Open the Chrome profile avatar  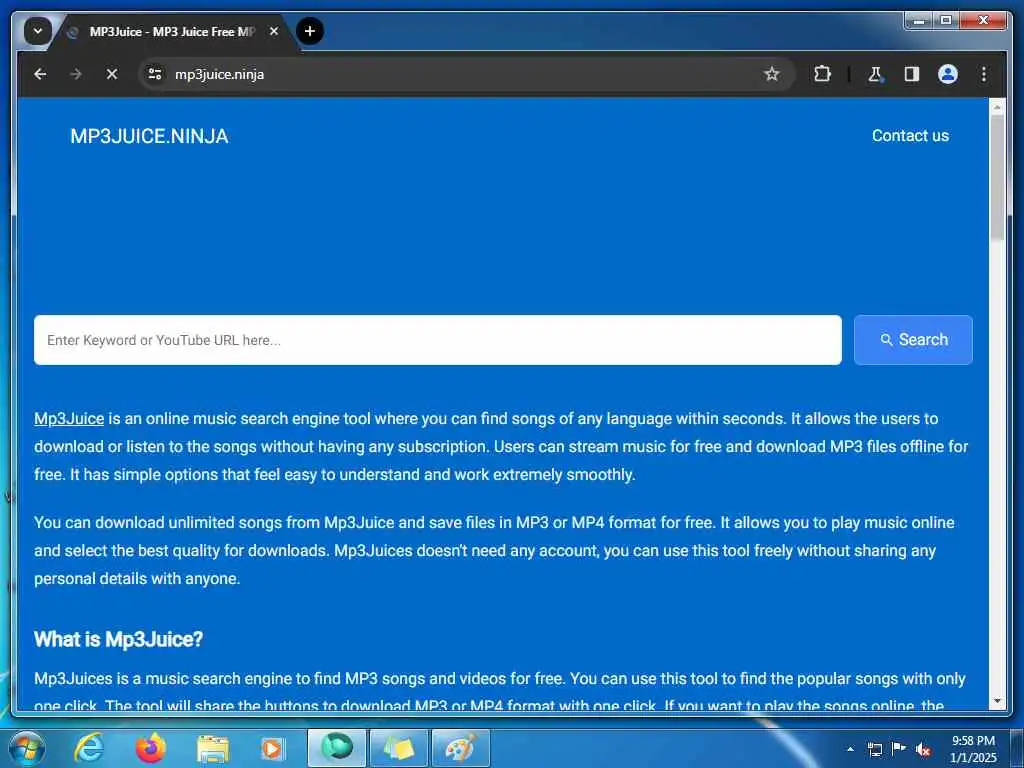click(x=948, y=74)
